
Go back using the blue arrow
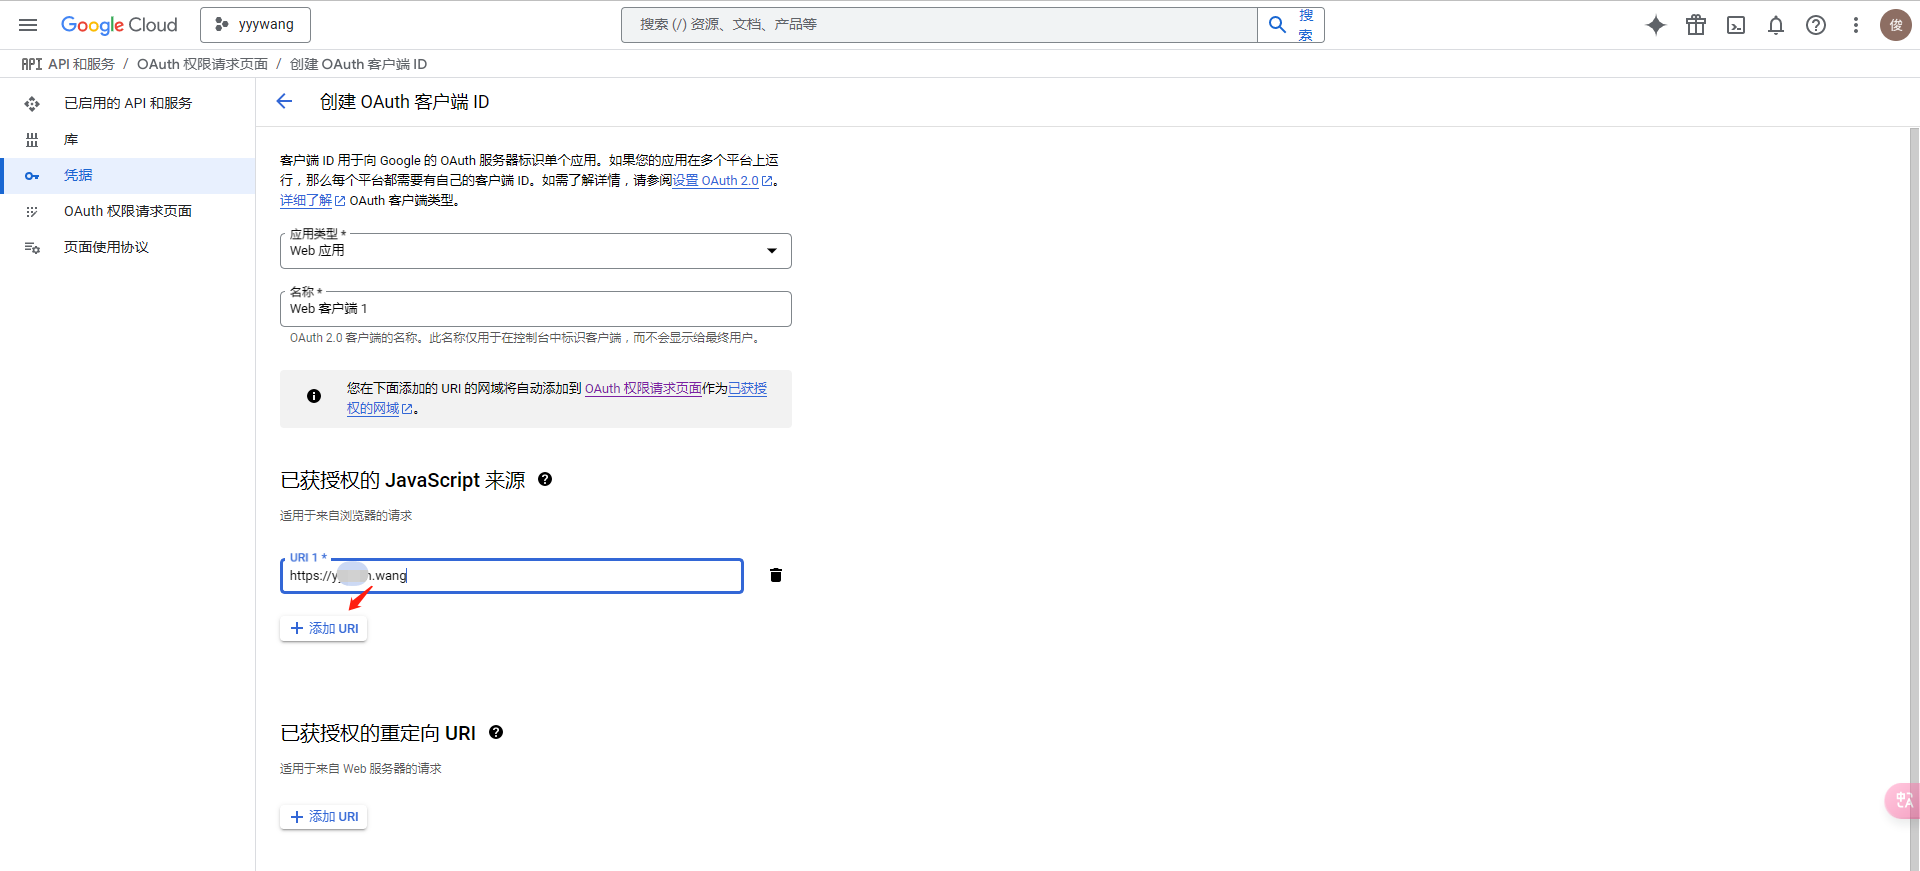point(284,101)
